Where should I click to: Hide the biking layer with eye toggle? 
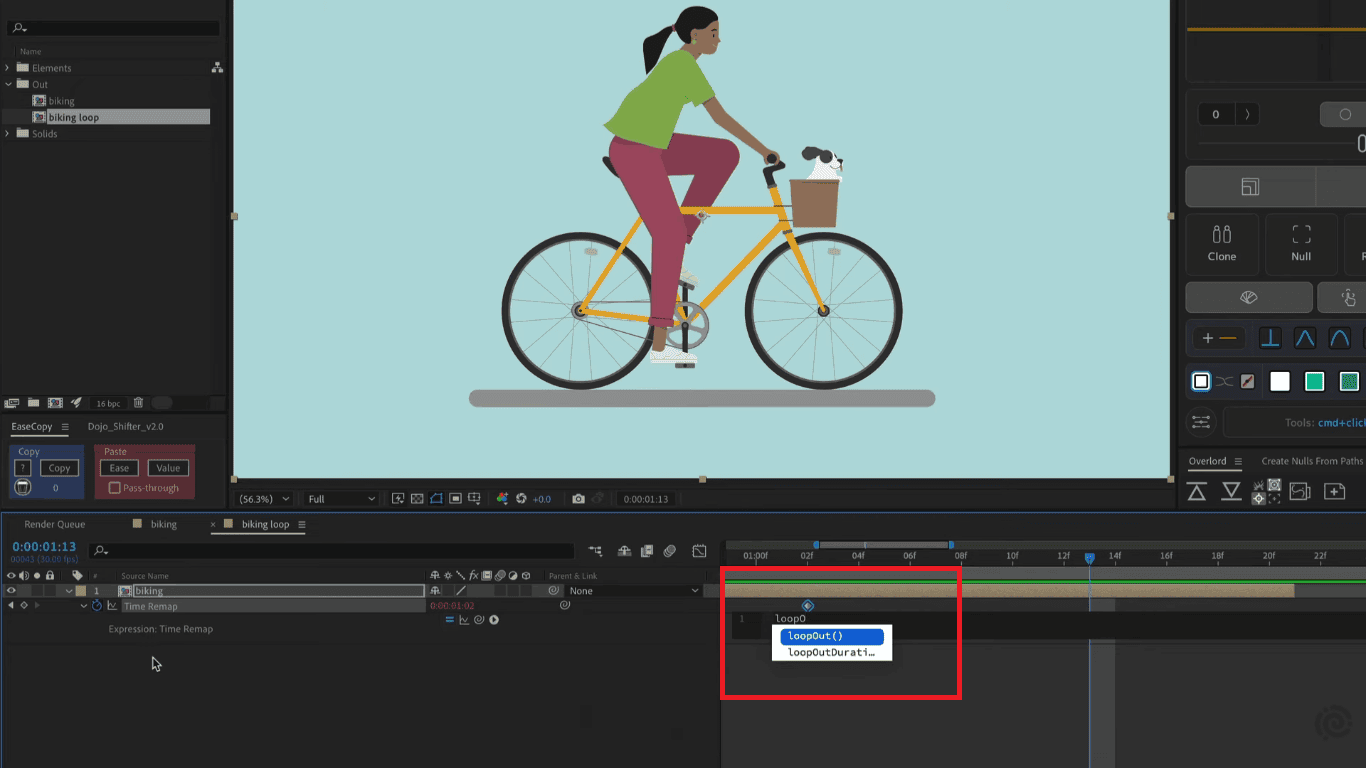tap(11, 591)
